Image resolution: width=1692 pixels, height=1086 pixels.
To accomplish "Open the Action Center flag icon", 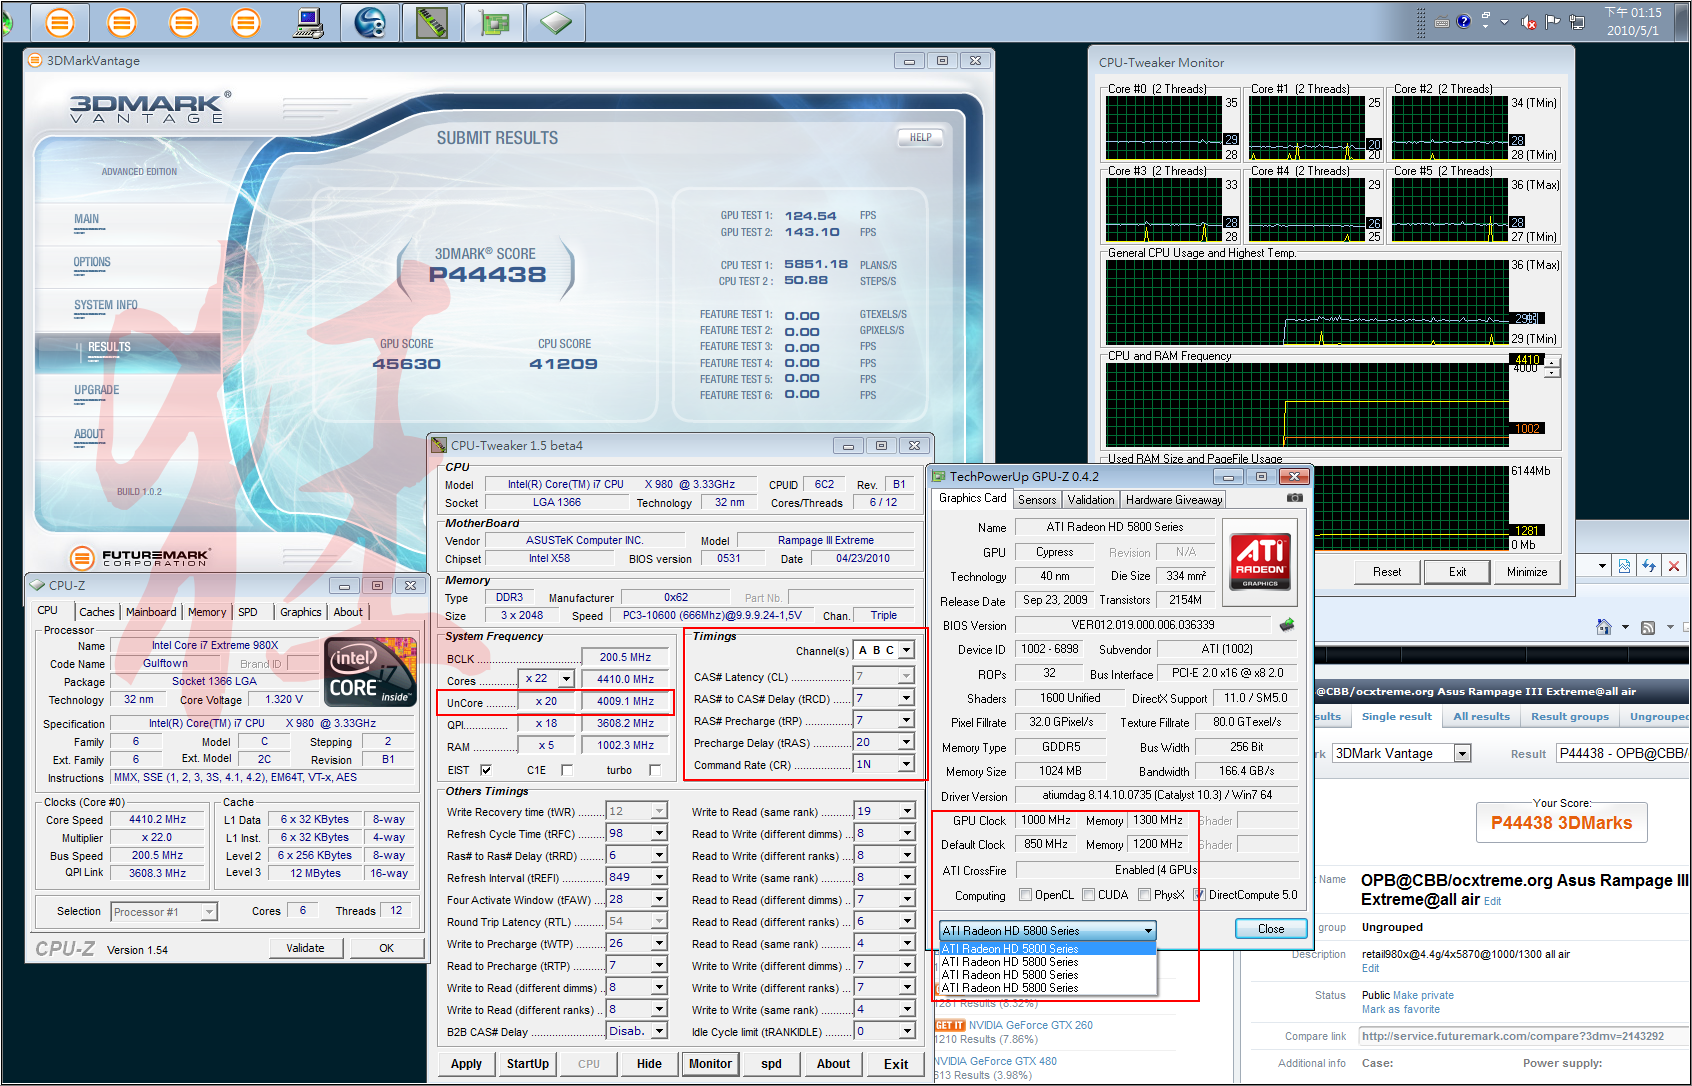I will pyautogui.click(x=1552, y=21).
